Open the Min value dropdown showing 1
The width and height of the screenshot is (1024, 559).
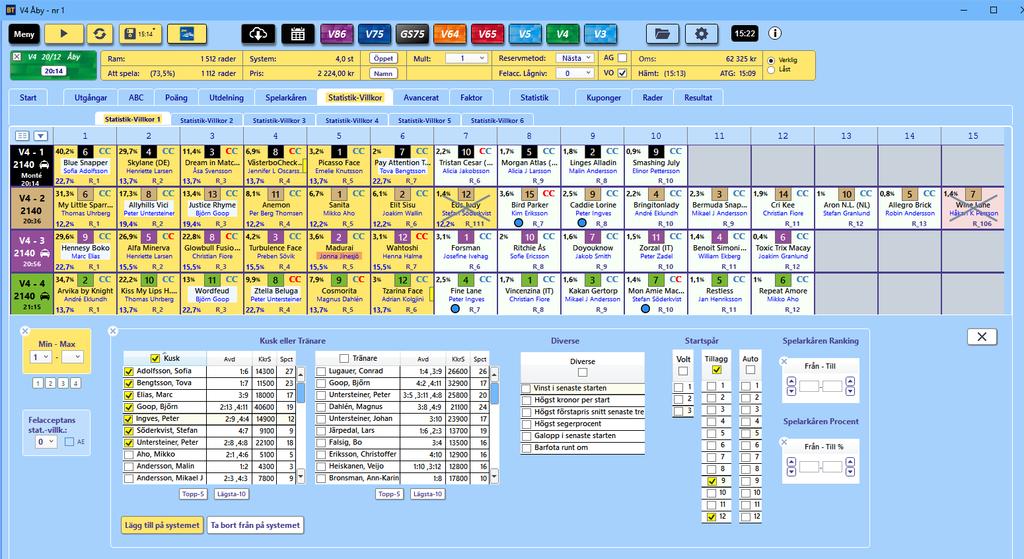[40, 357]
